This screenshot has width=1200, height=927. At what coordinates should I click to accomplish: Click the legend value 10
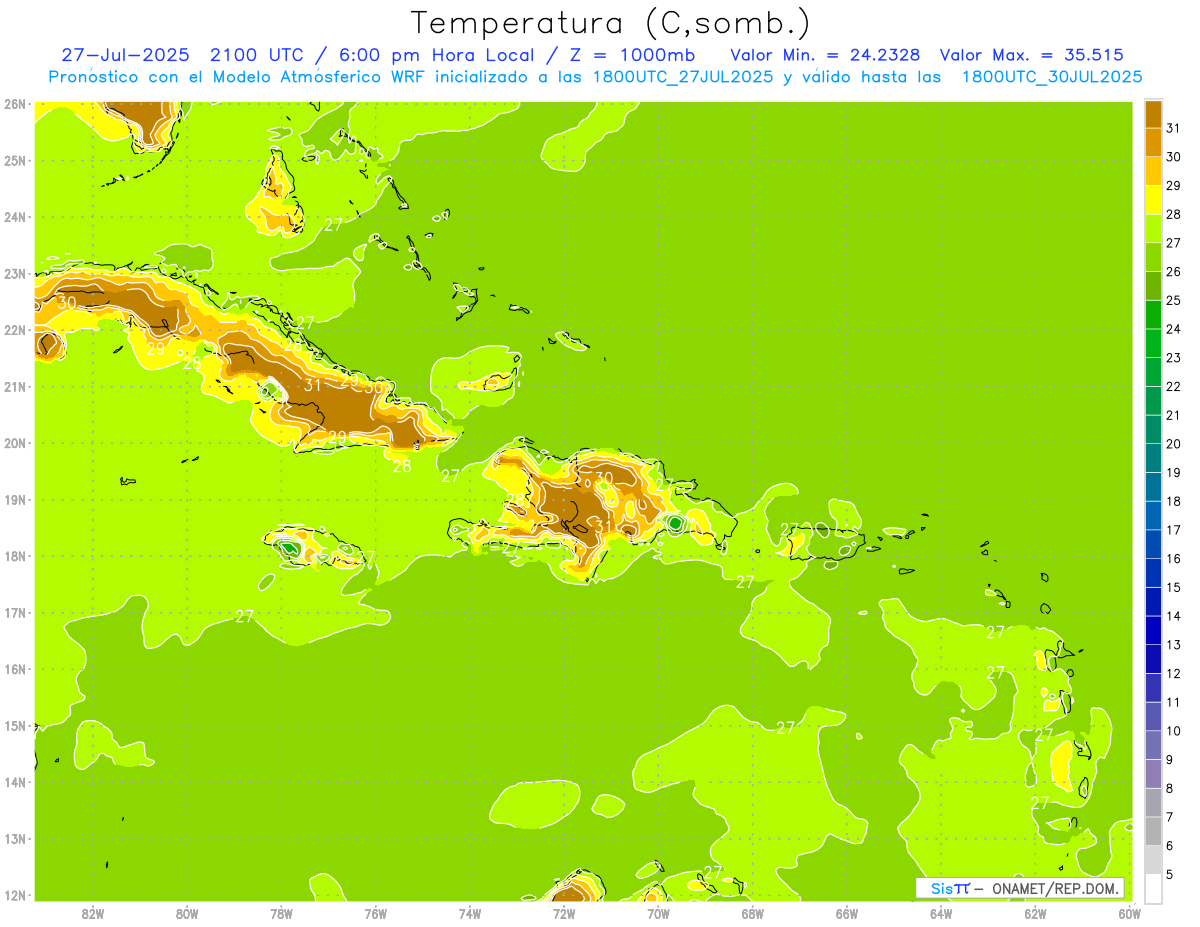coord(1174,731)
